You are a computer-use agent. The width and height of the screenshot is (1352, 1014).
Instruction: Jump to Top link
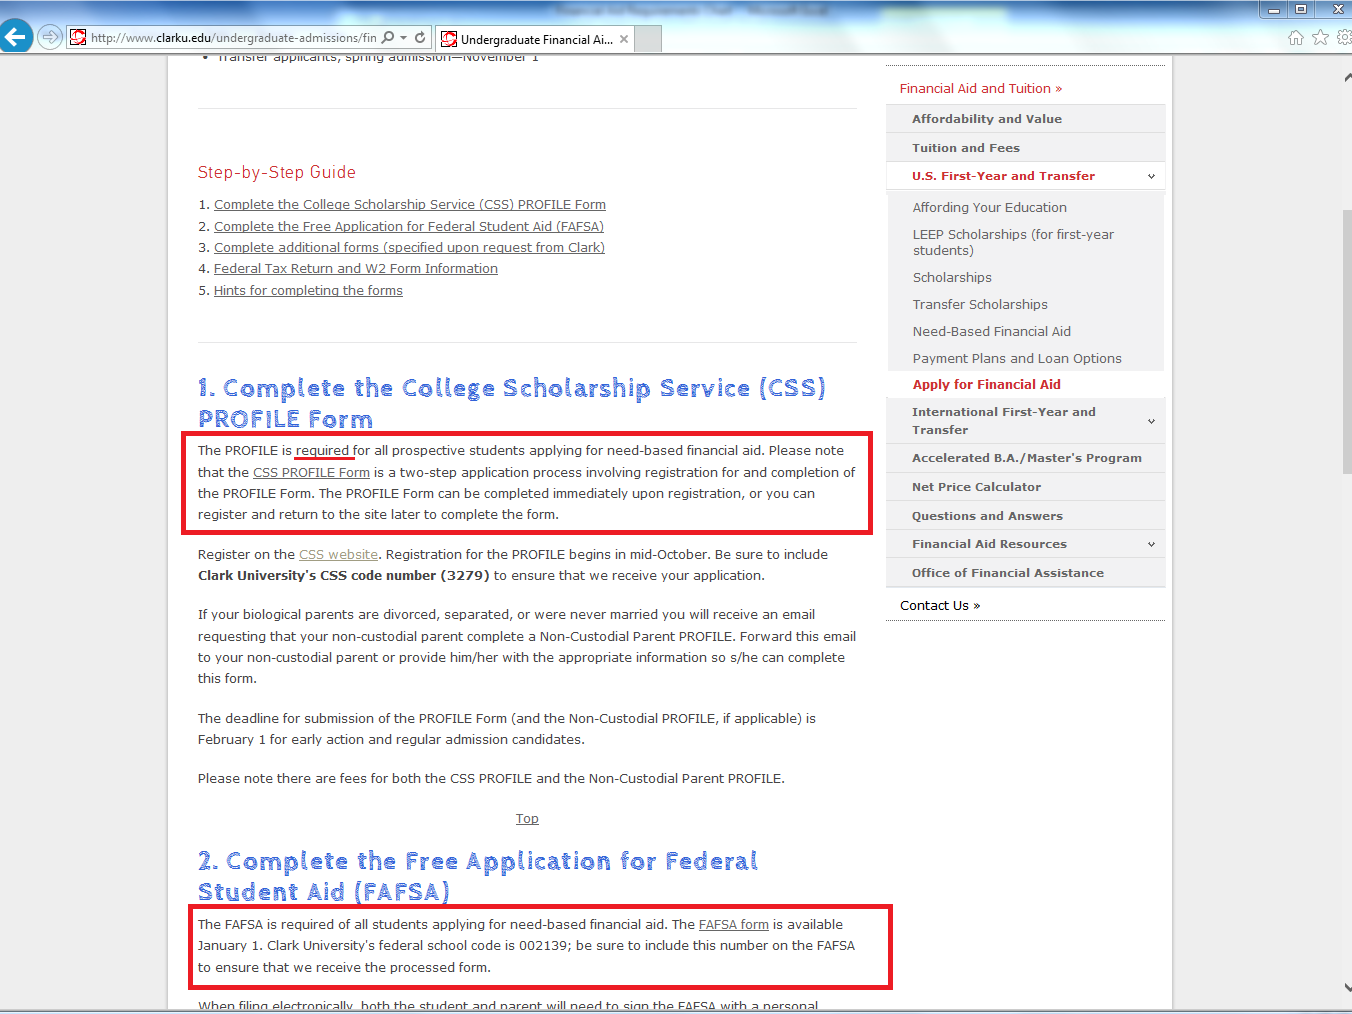527,818
